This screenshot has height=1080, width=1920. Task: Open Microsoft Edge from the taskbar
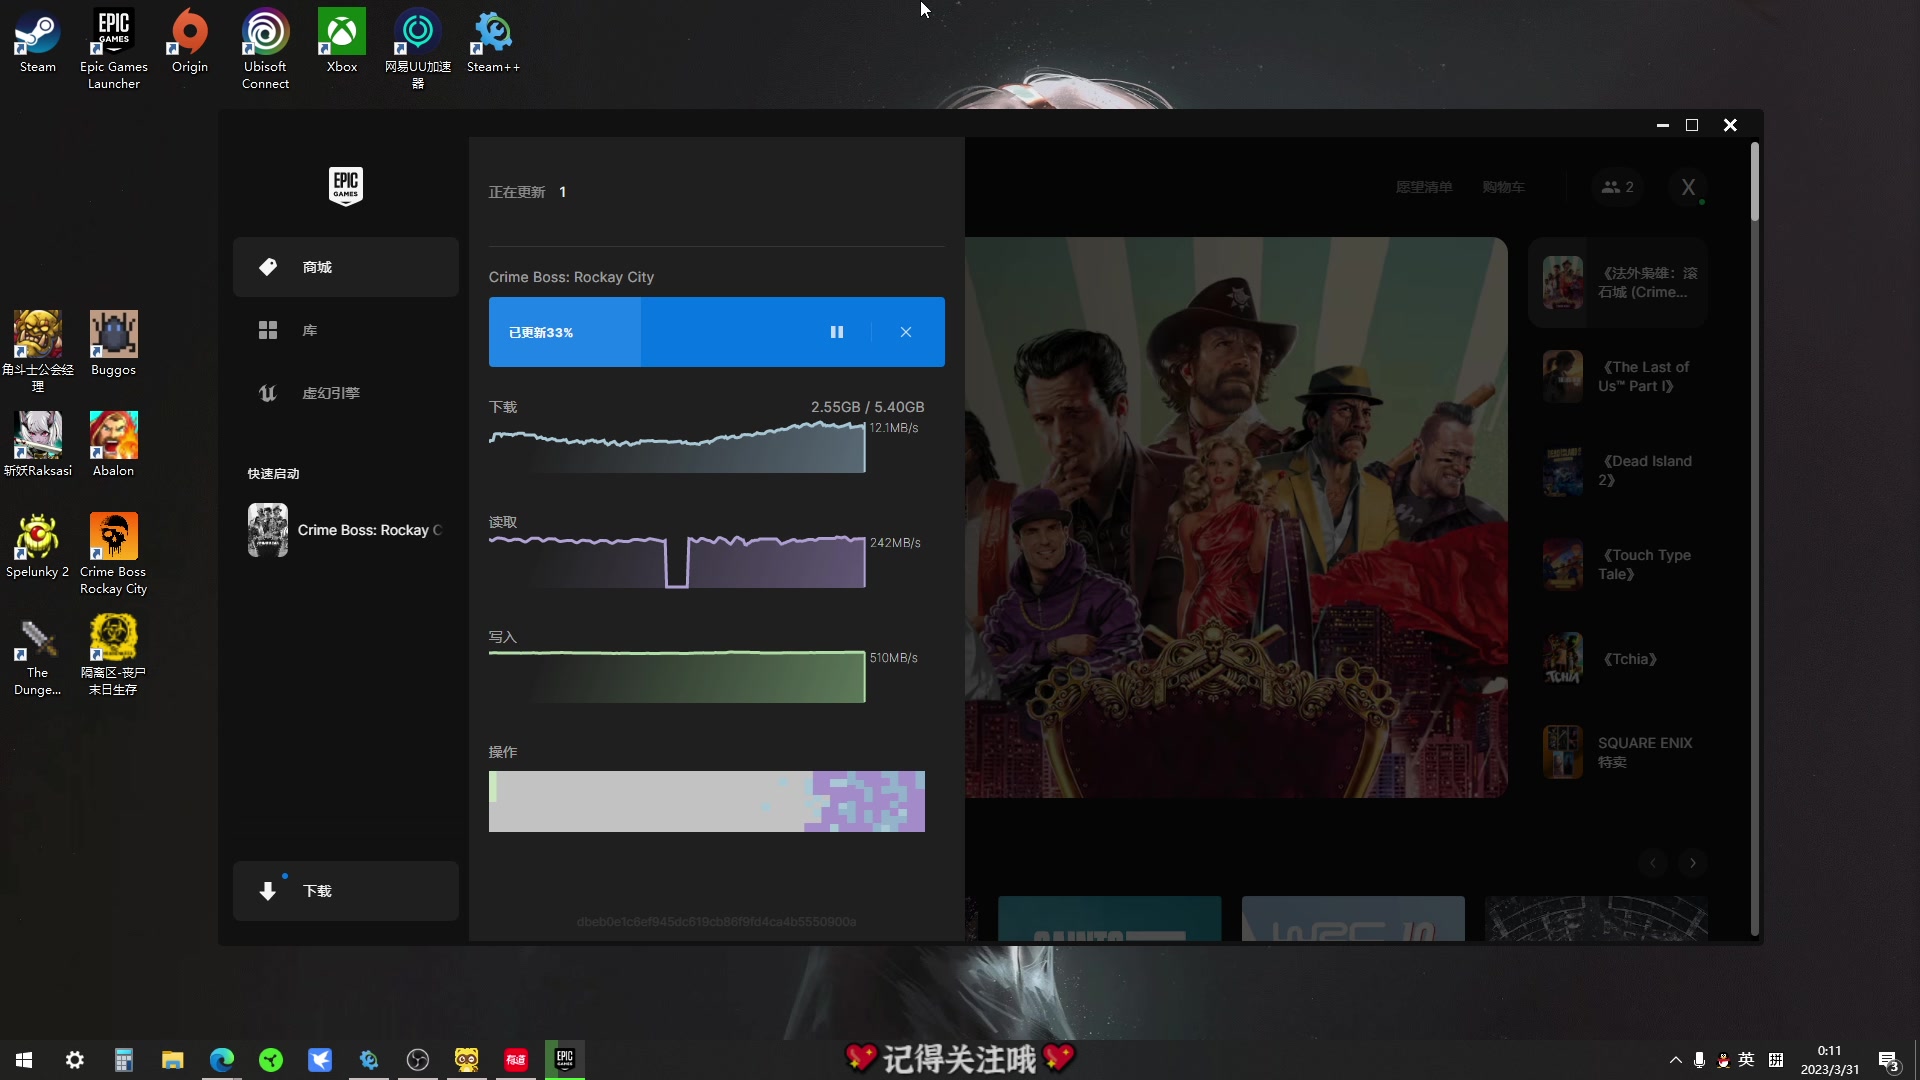point(221,1059)
